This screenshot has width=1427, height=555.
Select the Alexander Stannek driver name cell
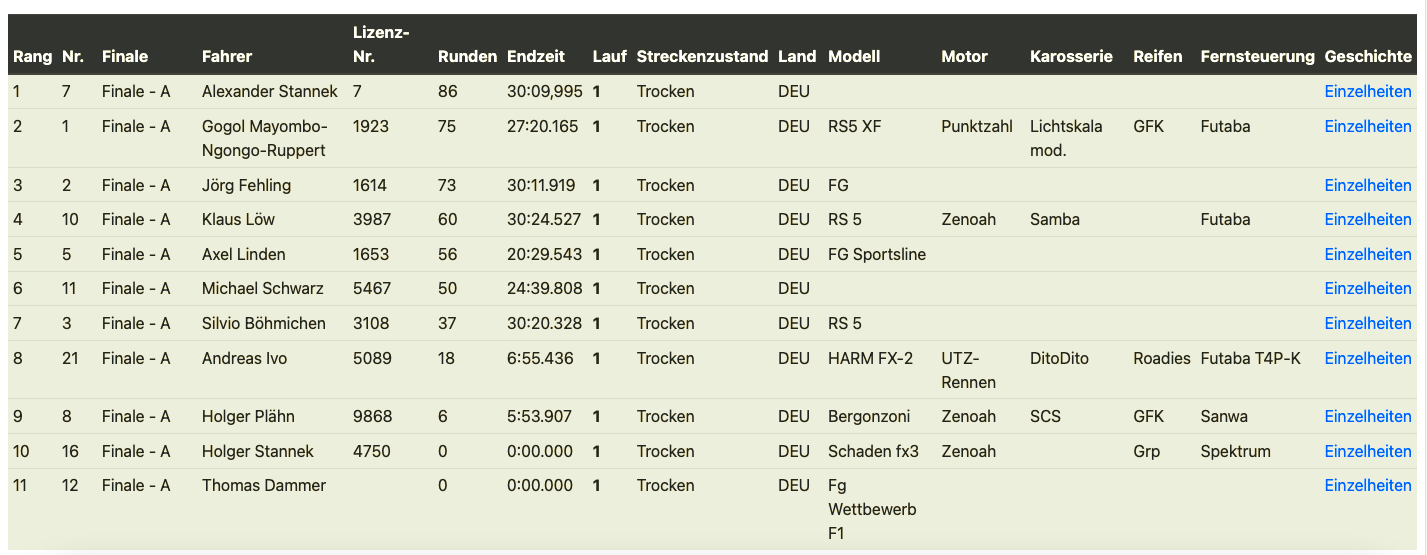tap(269, 92)
